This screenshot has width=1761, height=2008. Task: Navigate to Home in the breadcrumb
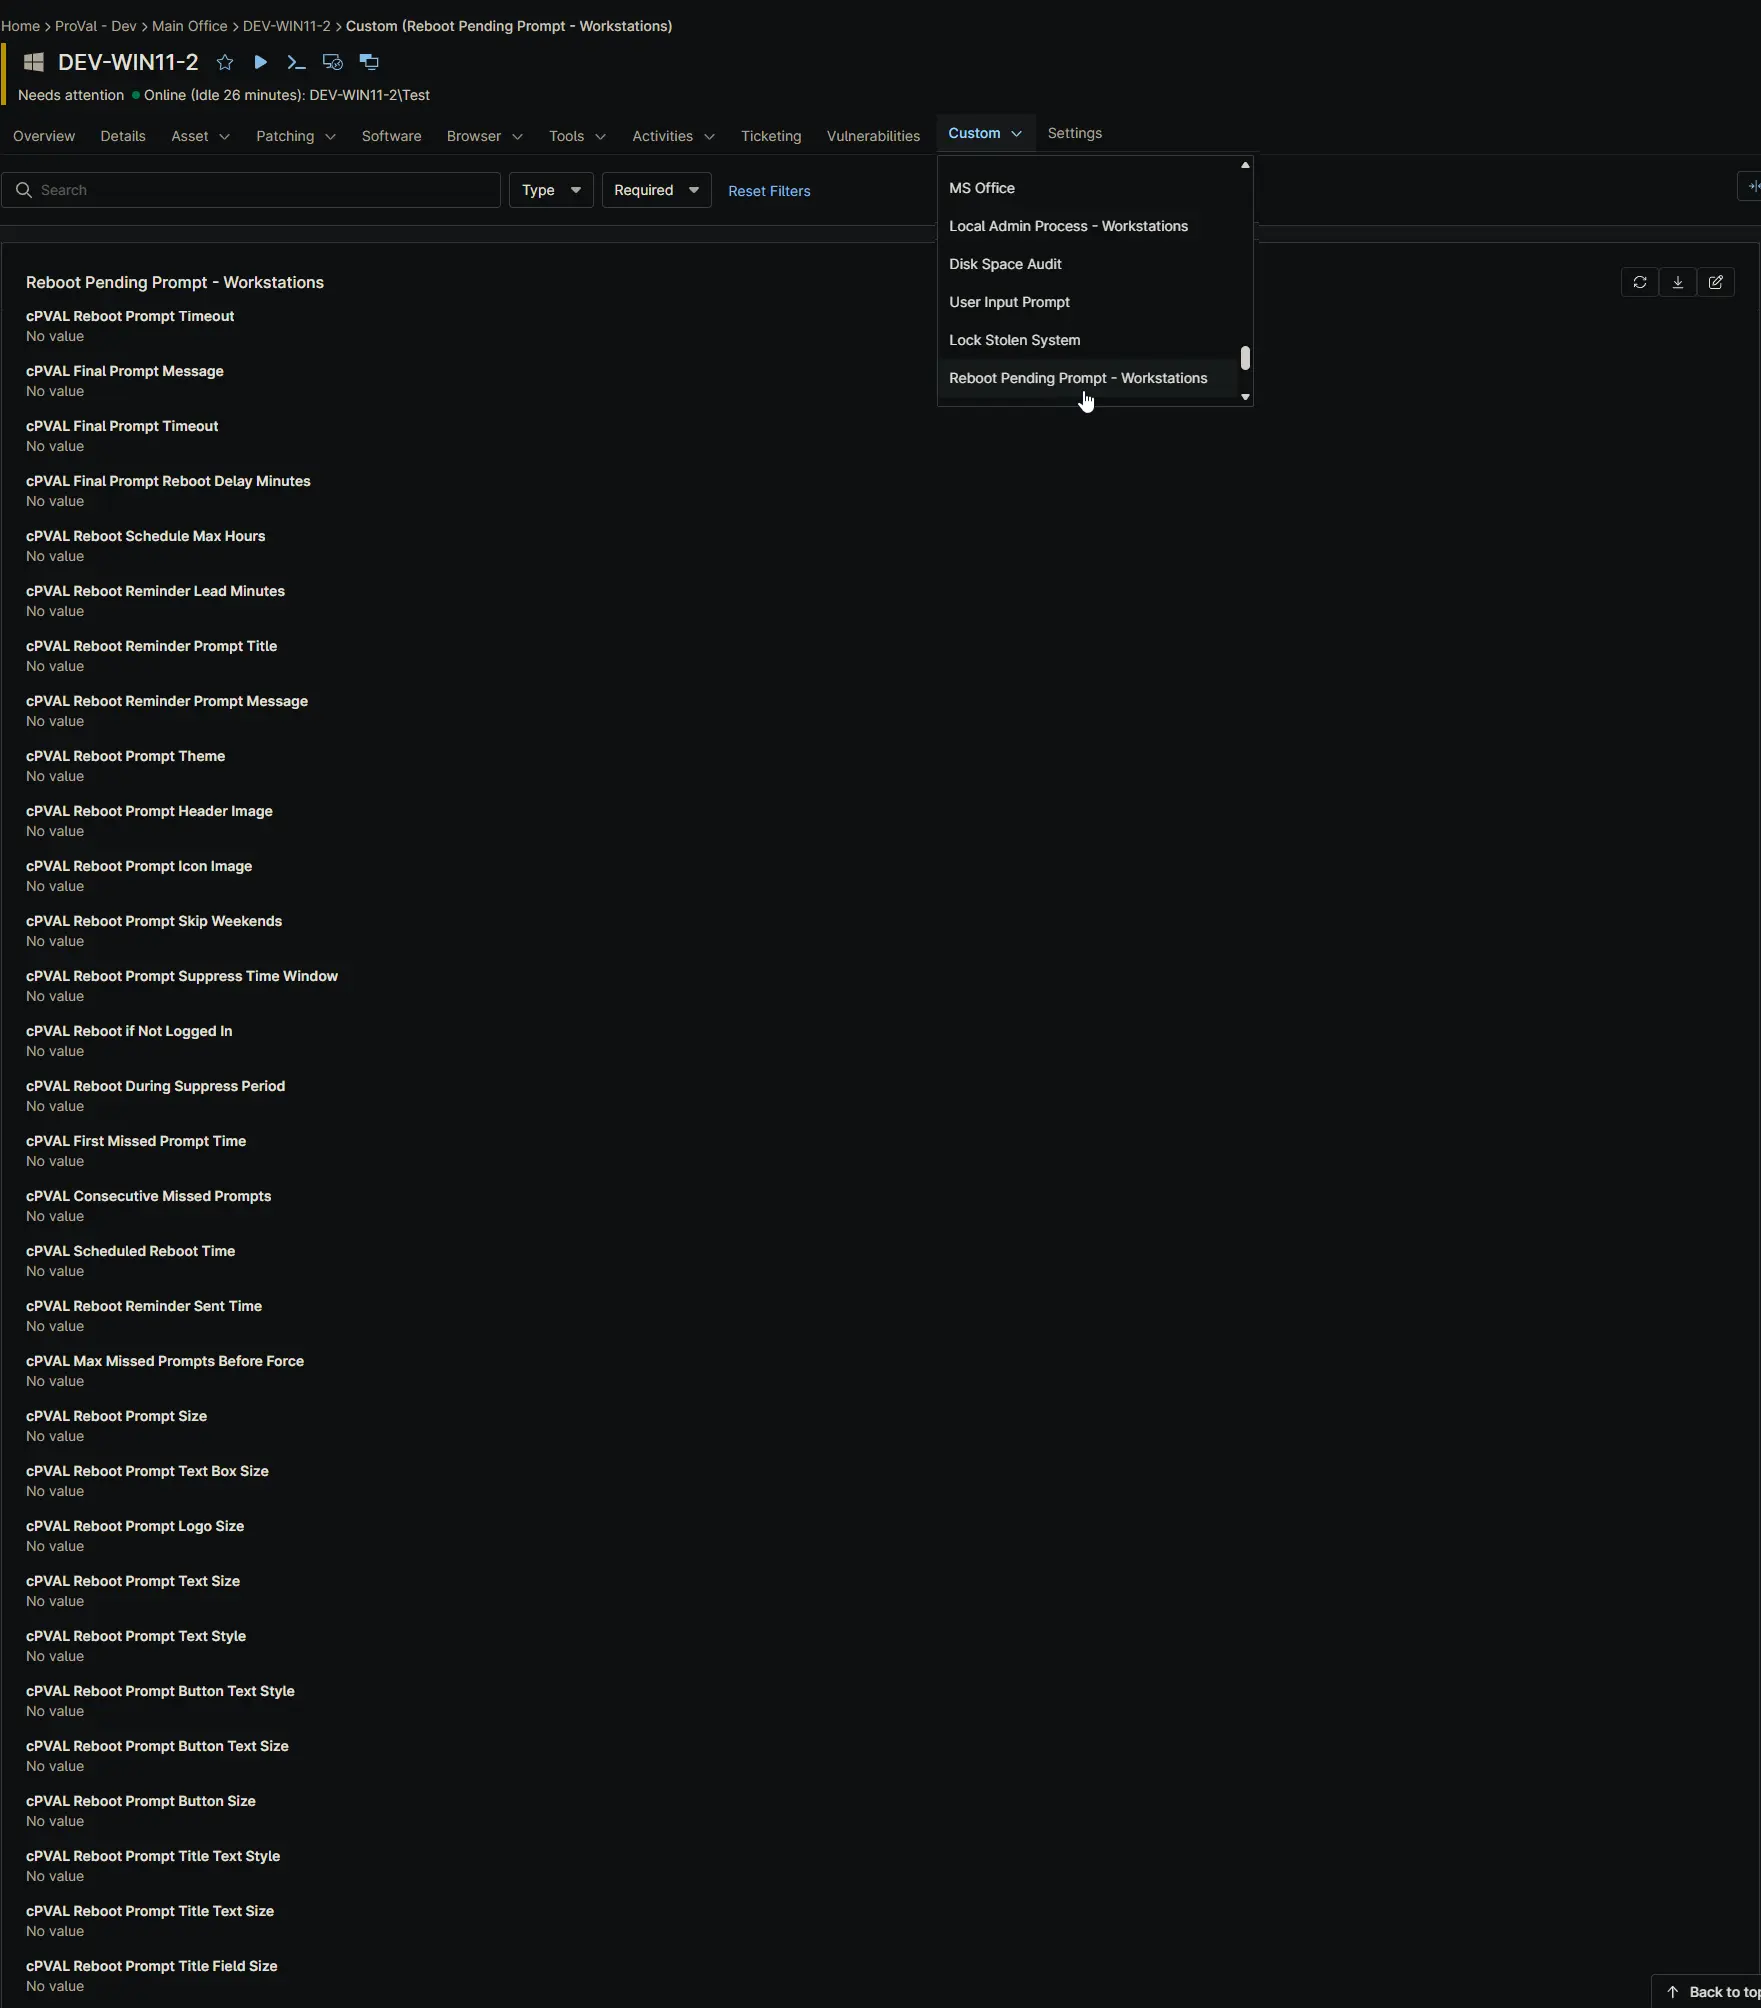click(20, 26)
